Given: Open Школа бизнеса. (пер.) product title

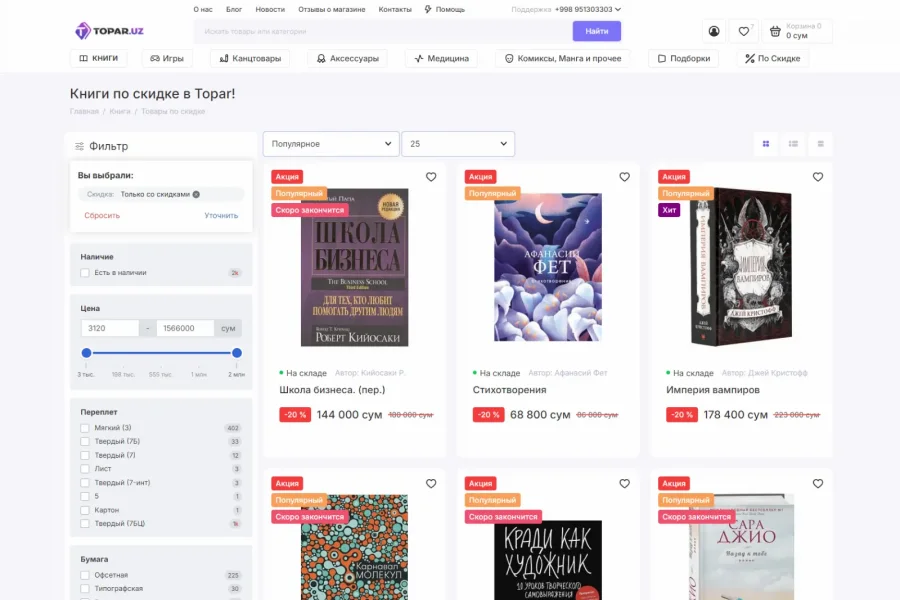Looking at the screenshot, I should tap(332, 390).
